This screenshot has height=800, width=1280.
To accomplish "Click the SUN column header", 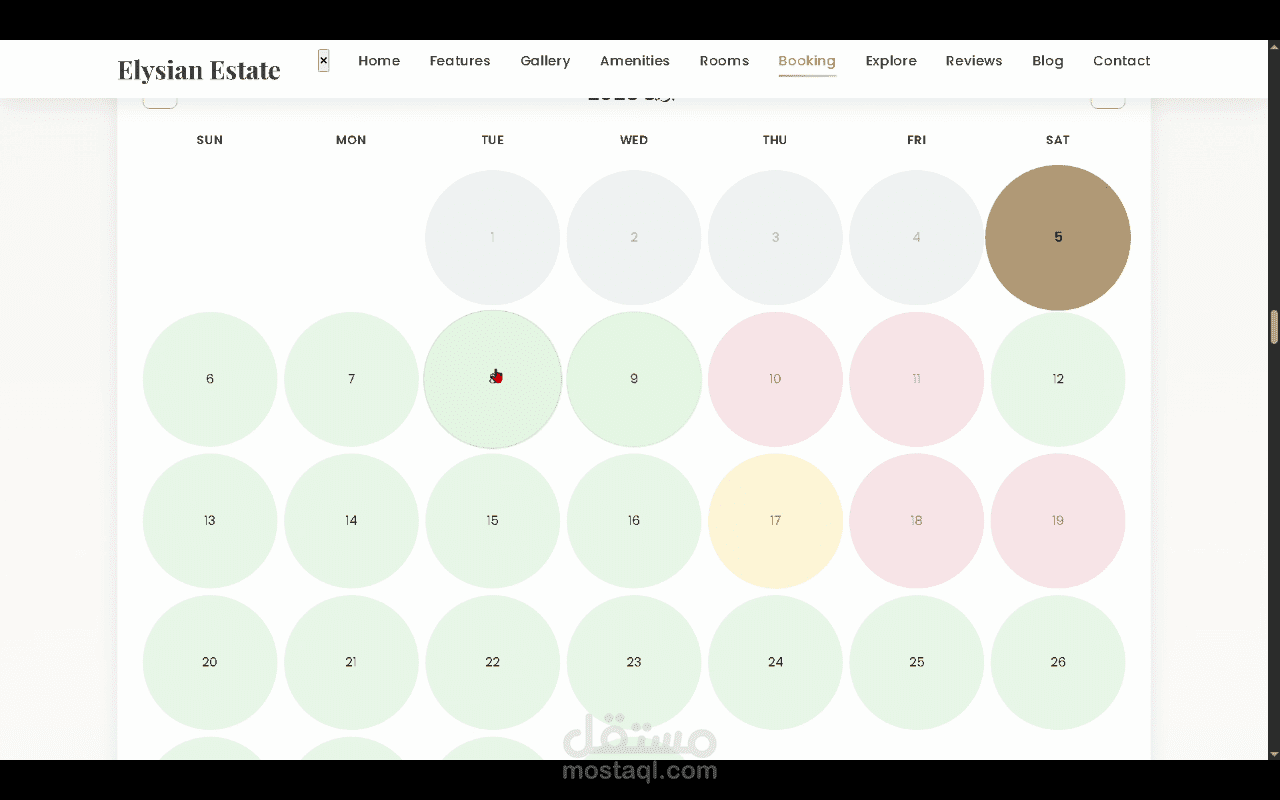I will pos(210,140).
